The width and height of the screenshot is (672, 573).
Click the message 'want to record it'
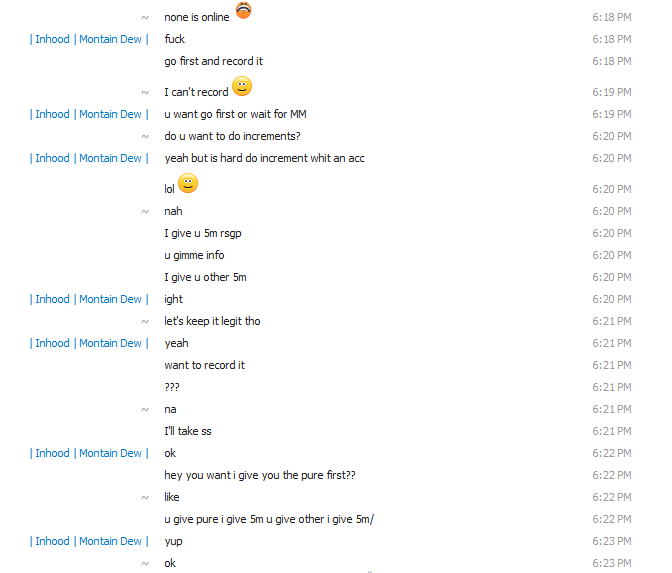point(204,366)
